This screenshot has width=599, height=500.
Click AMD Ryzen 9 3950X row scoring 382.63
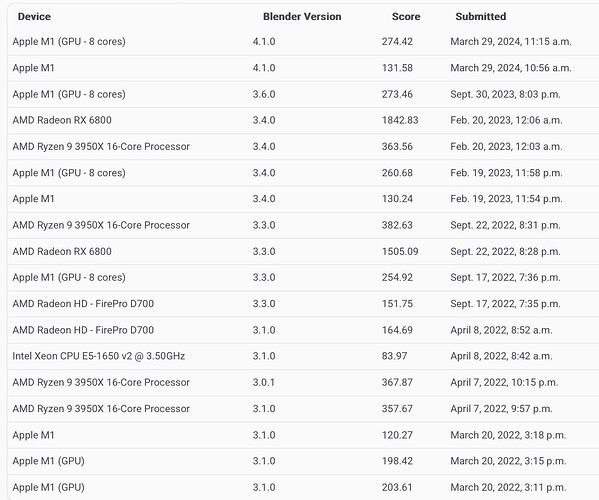[x=303, y=225]
